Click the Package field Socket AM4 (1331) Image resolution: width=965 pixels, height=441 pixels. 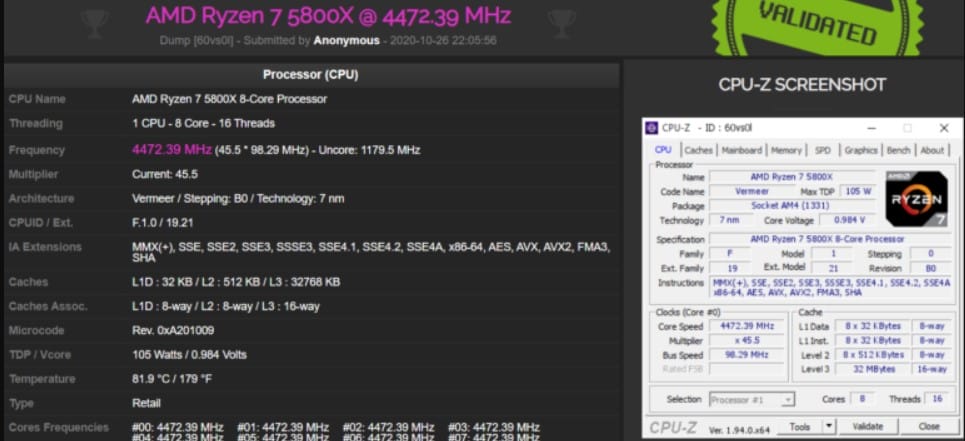tap(791, 205)
